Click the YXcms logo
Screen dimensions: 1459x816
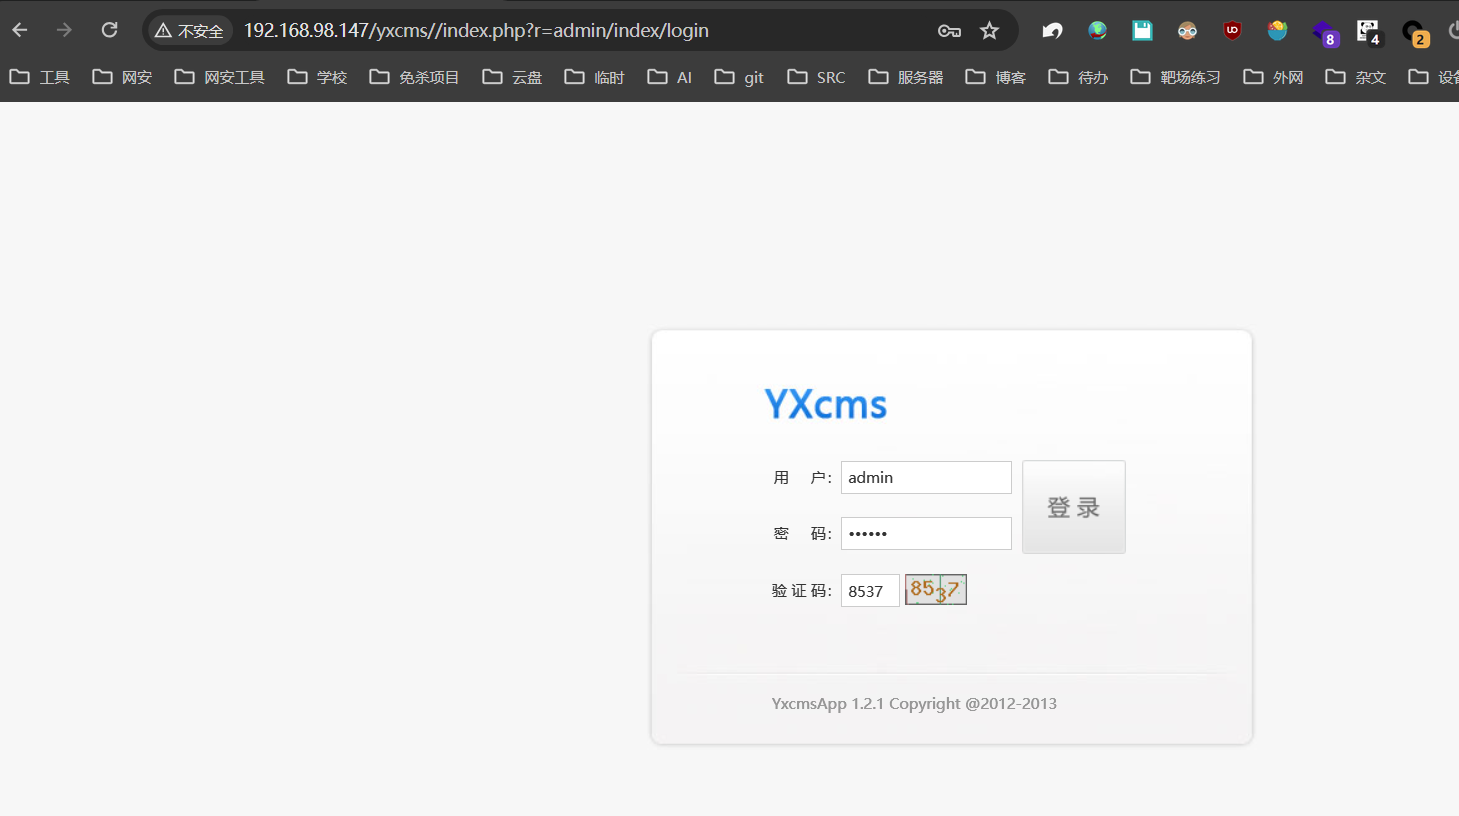coord(826,404)
